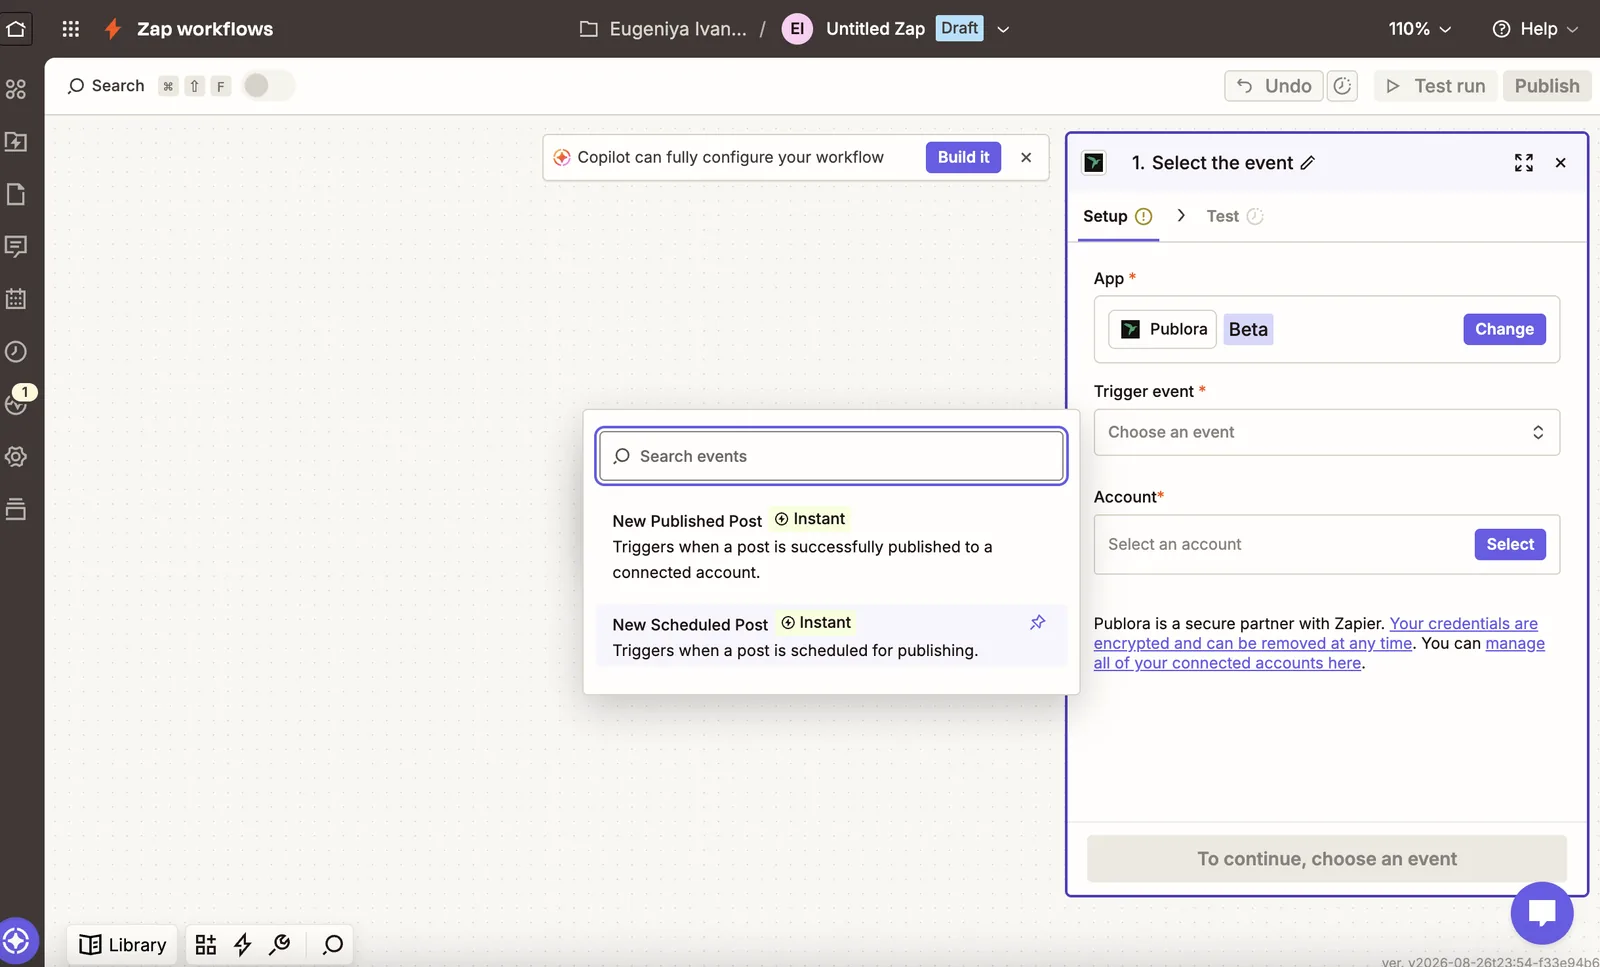Open the import icon in left sidebar
Image resolution: width=1600 pixels, height=967 pixels.
tap(16, 141)
